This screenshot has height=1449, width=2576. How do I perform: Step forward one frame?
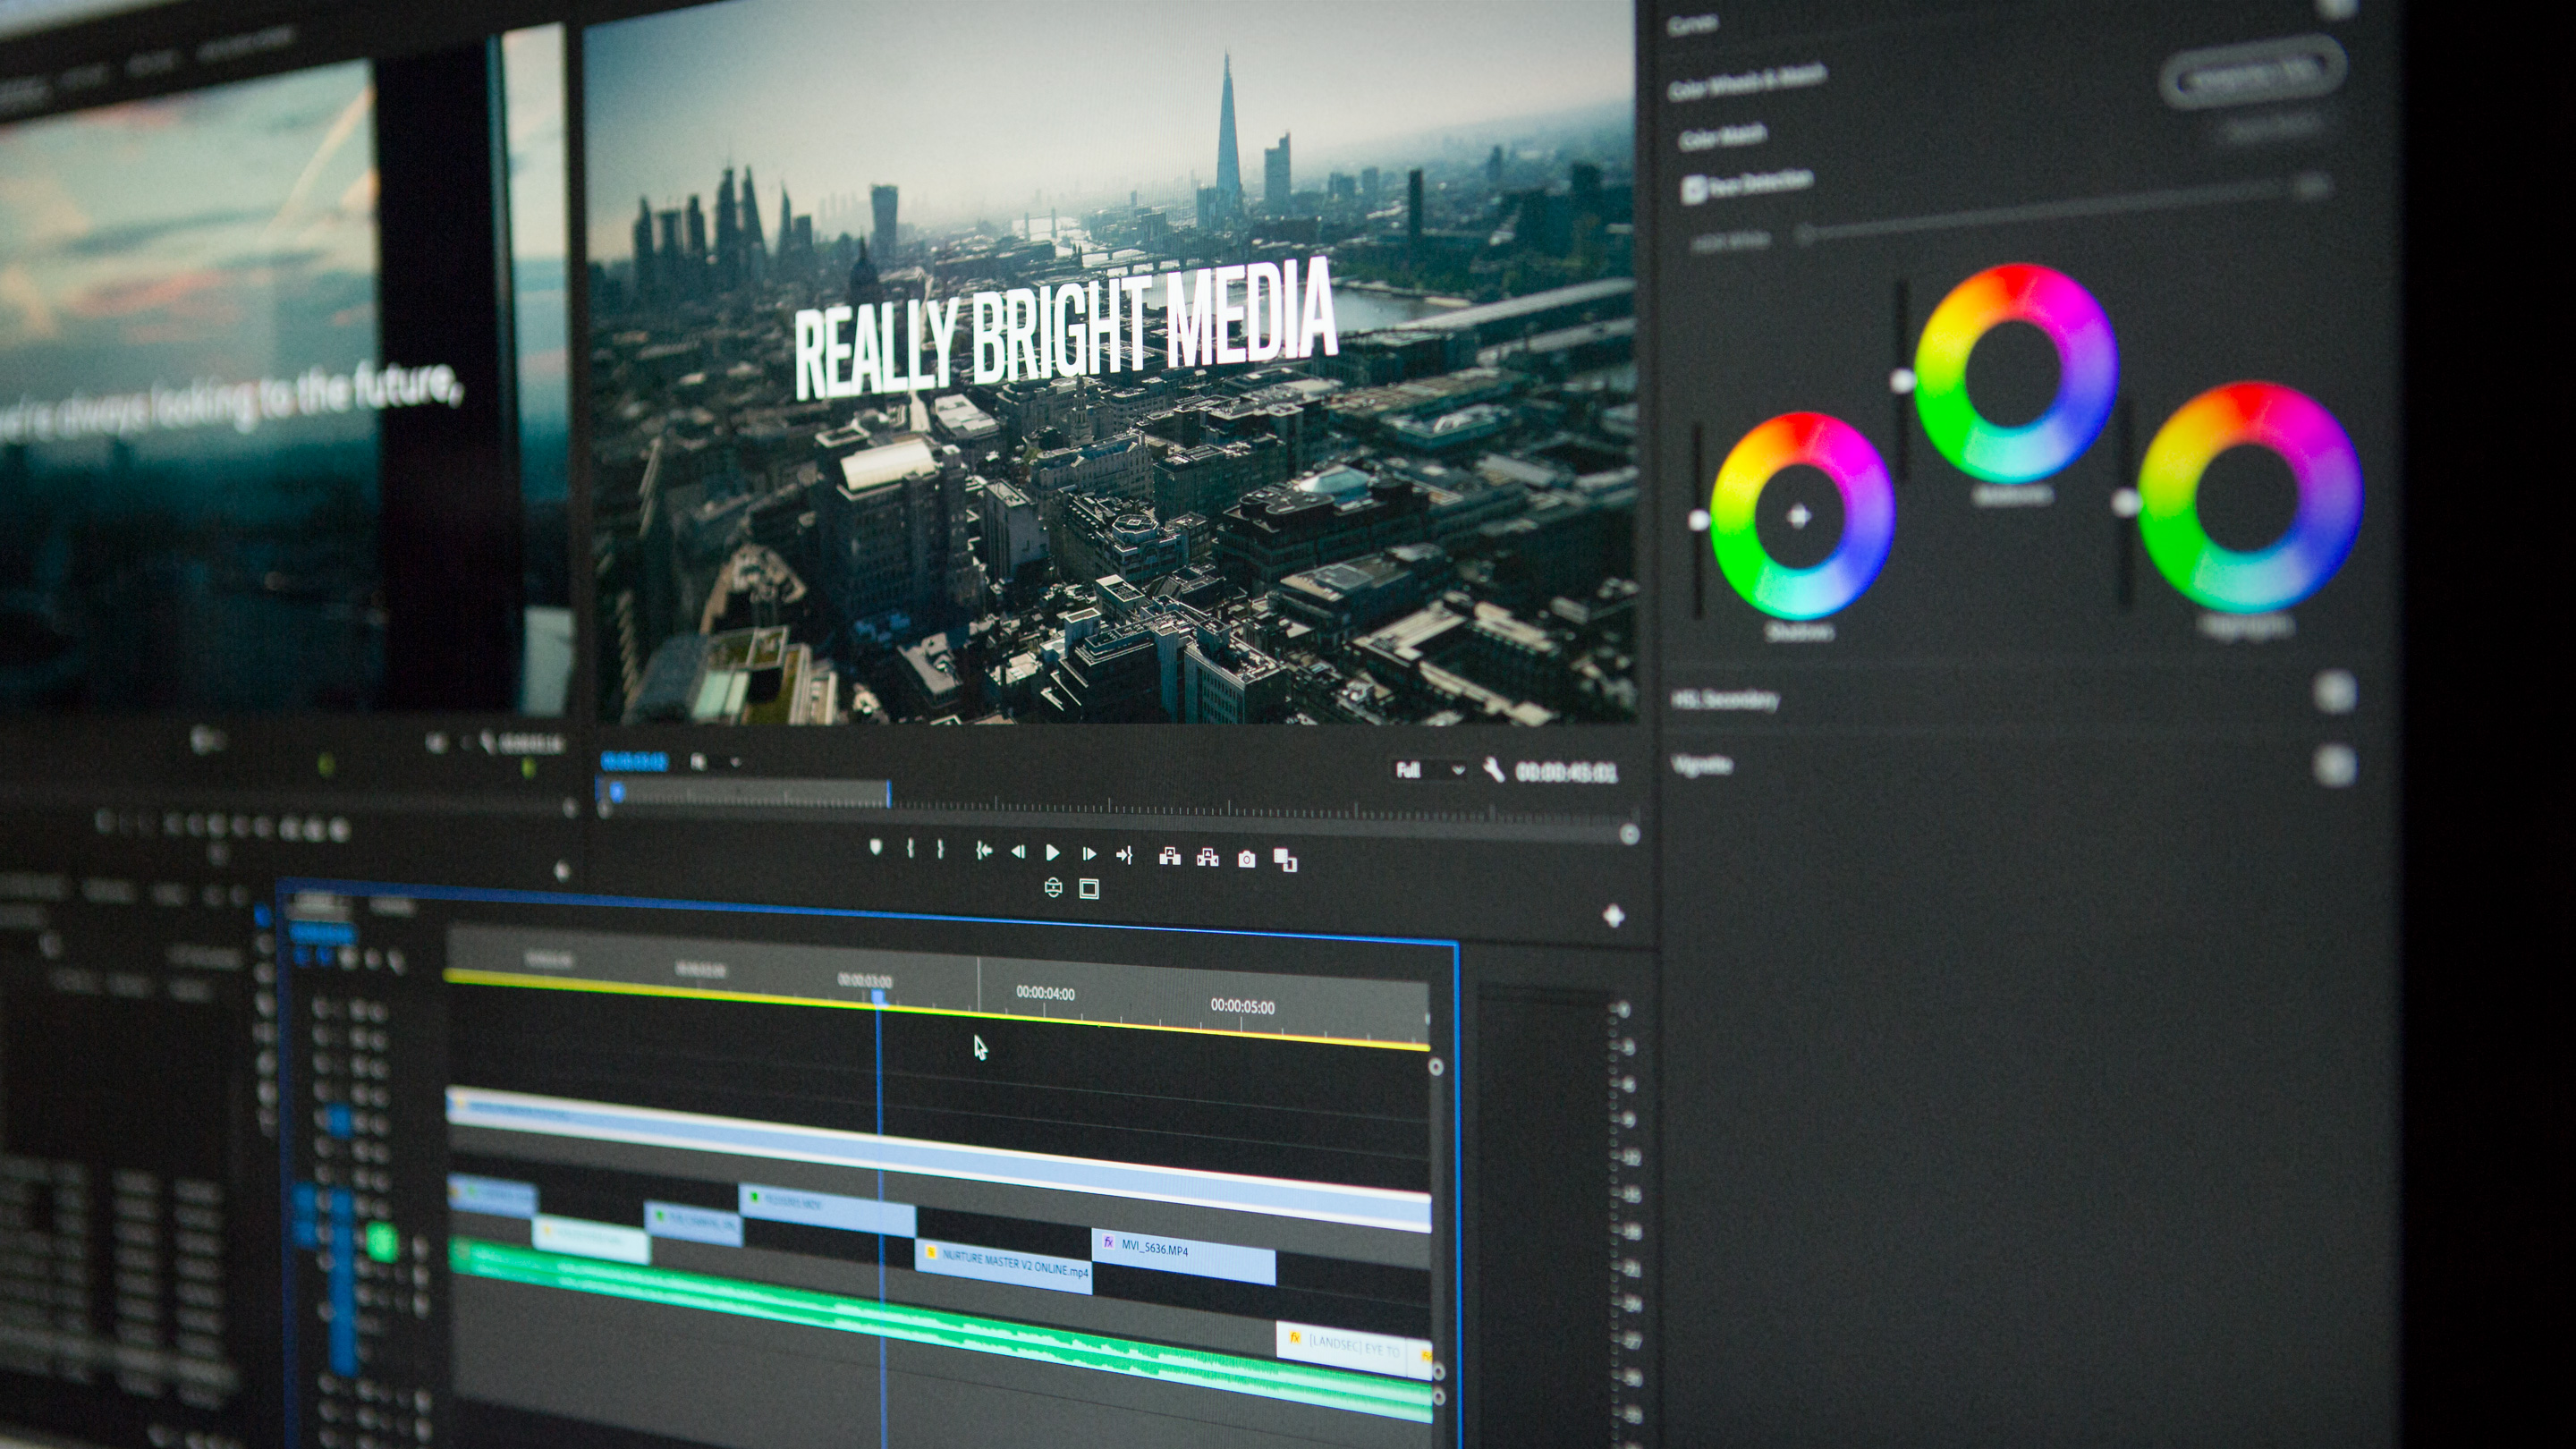1089,854
